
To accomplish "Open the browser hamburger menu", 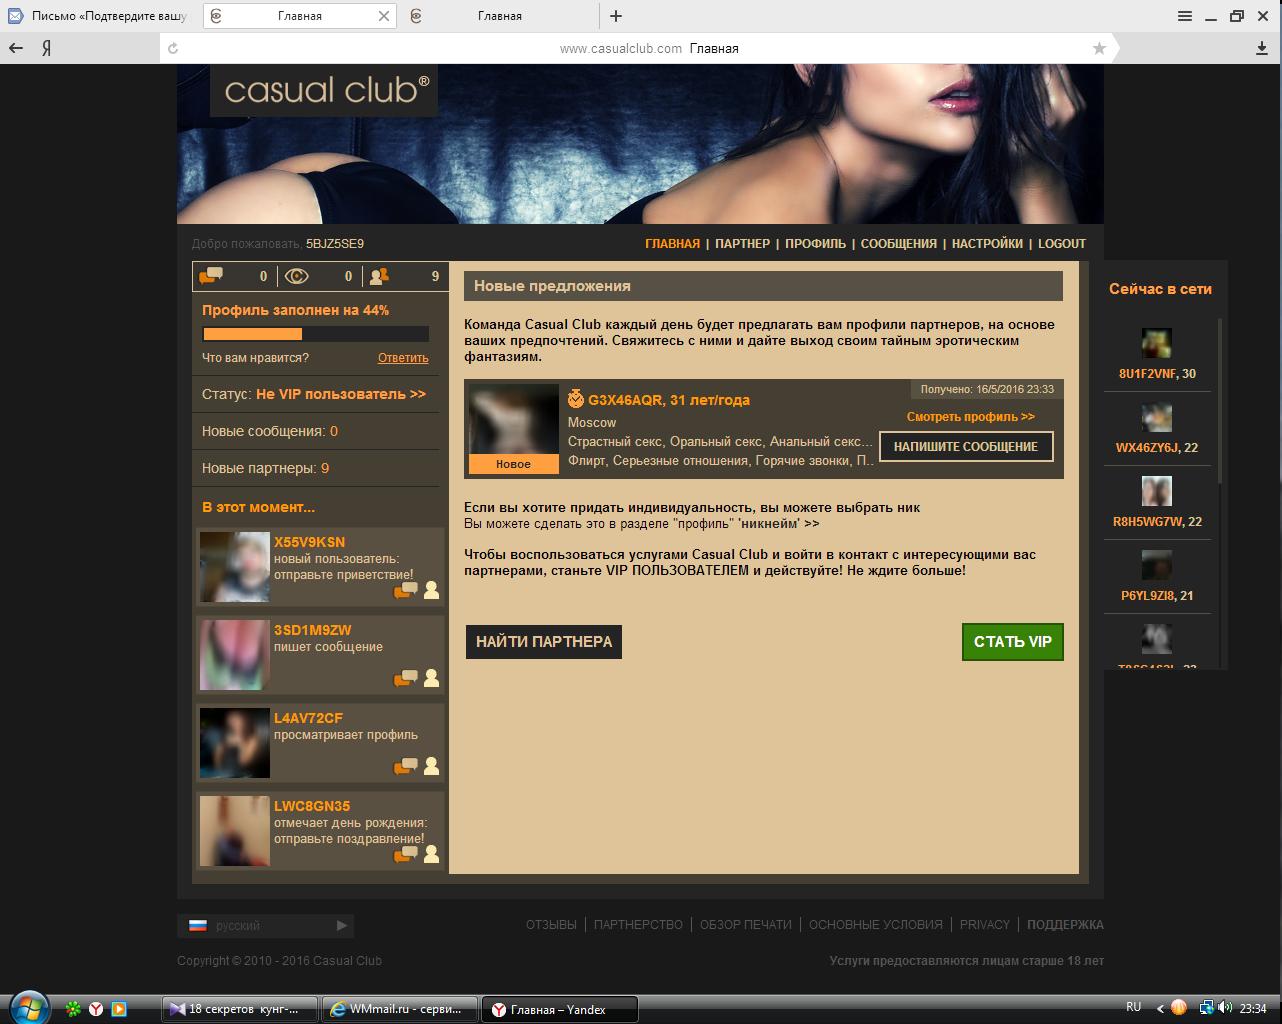I will point(1185,16).
